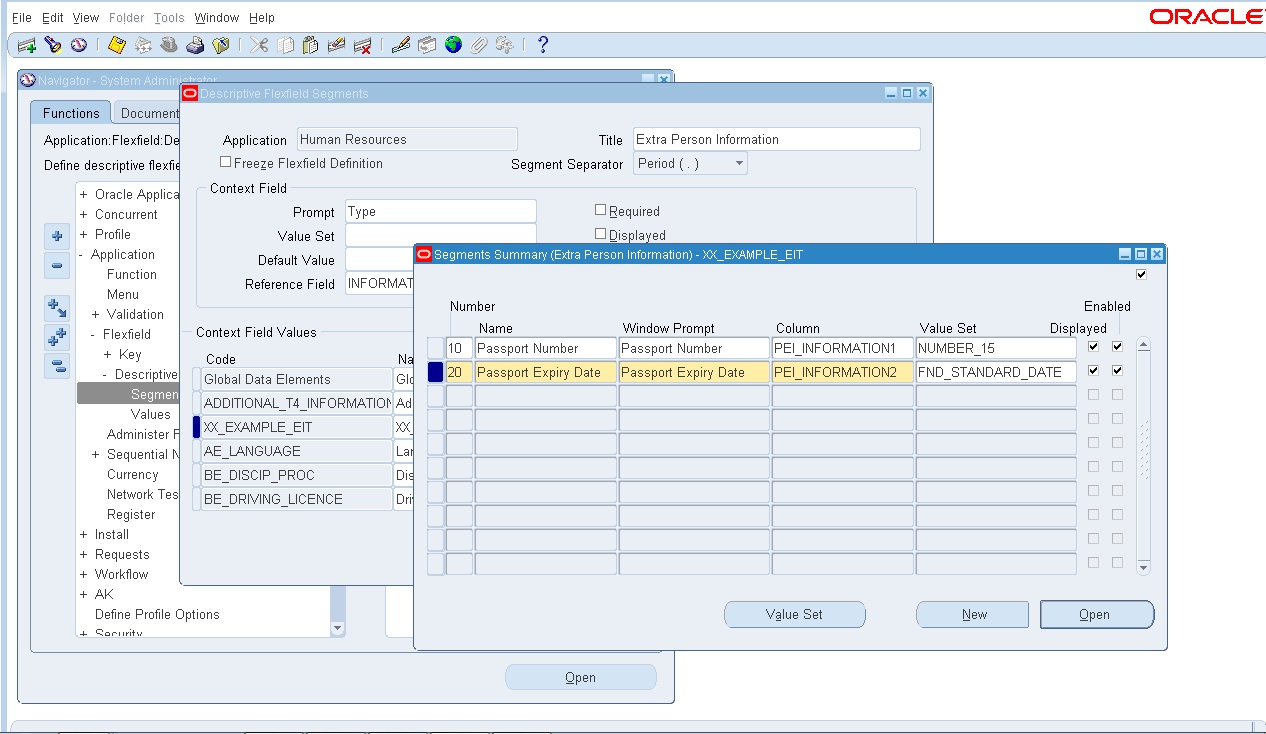
Task: Cut using the scissors toolbar icon
Action: 258,44
